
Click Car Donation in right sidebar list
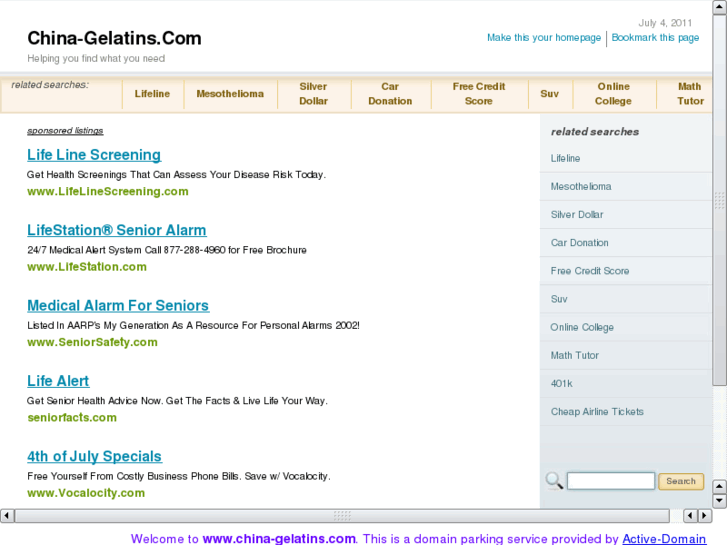[x=580, y=243]
